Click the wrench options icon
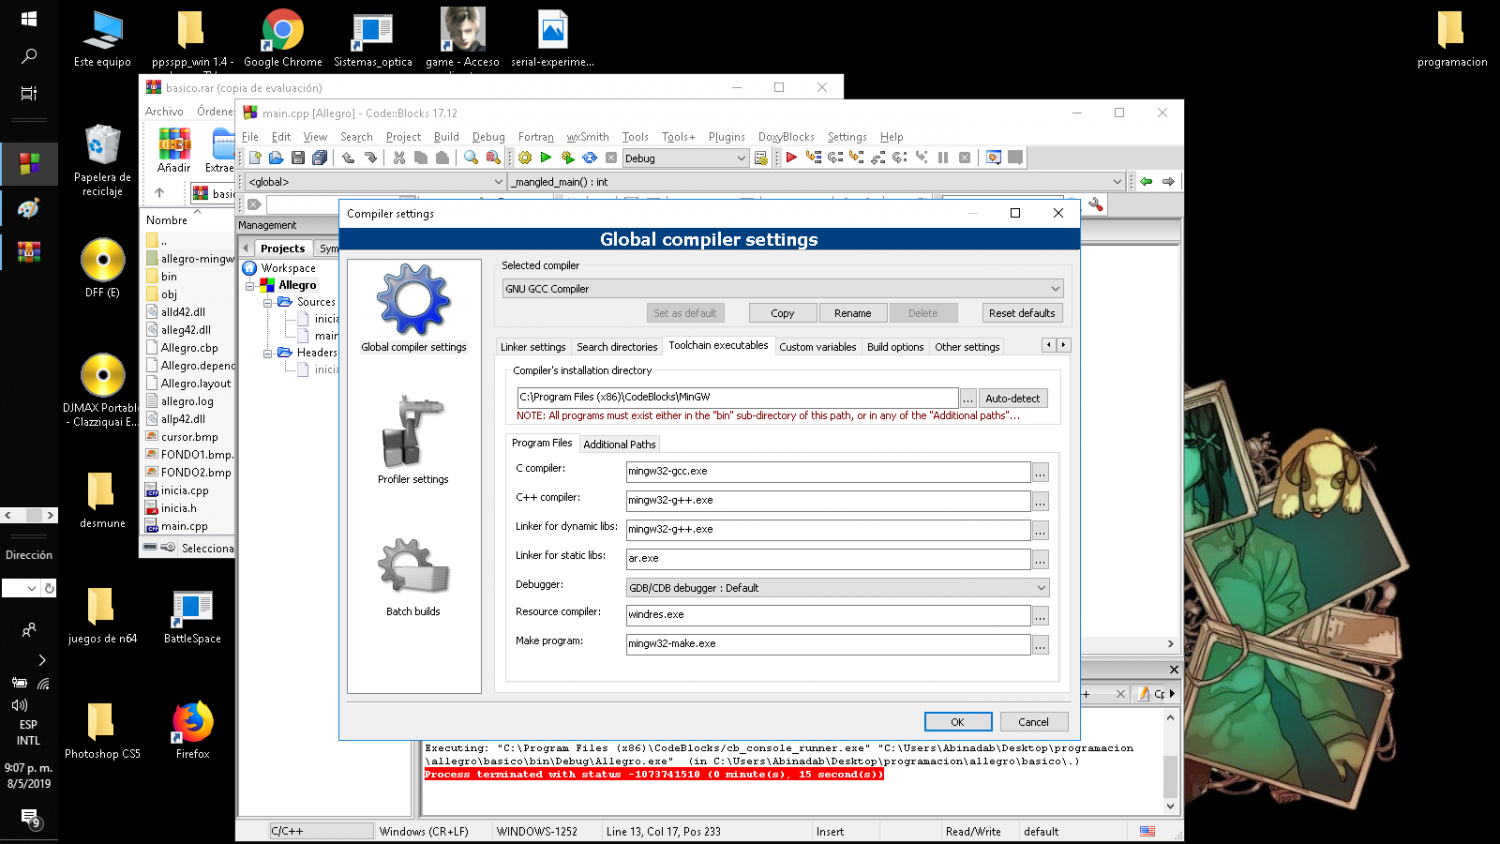This screenshot has width=1500, height=844. 1096,205
